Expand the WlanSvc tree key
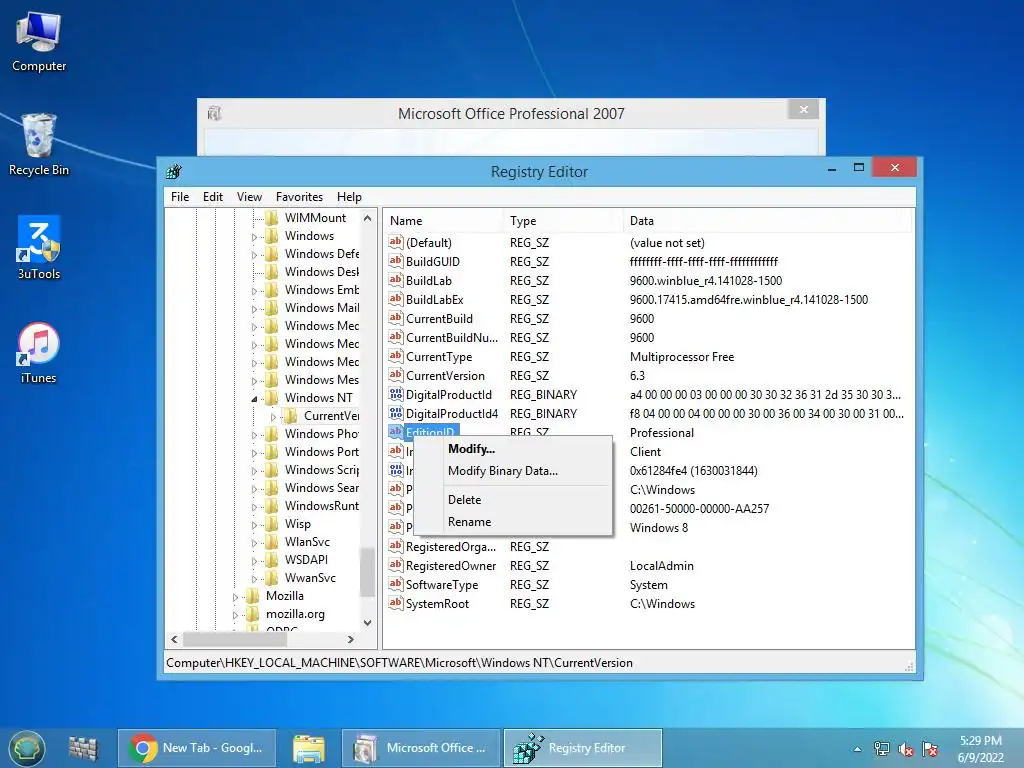1024x768 pixels. click(255, 543)
